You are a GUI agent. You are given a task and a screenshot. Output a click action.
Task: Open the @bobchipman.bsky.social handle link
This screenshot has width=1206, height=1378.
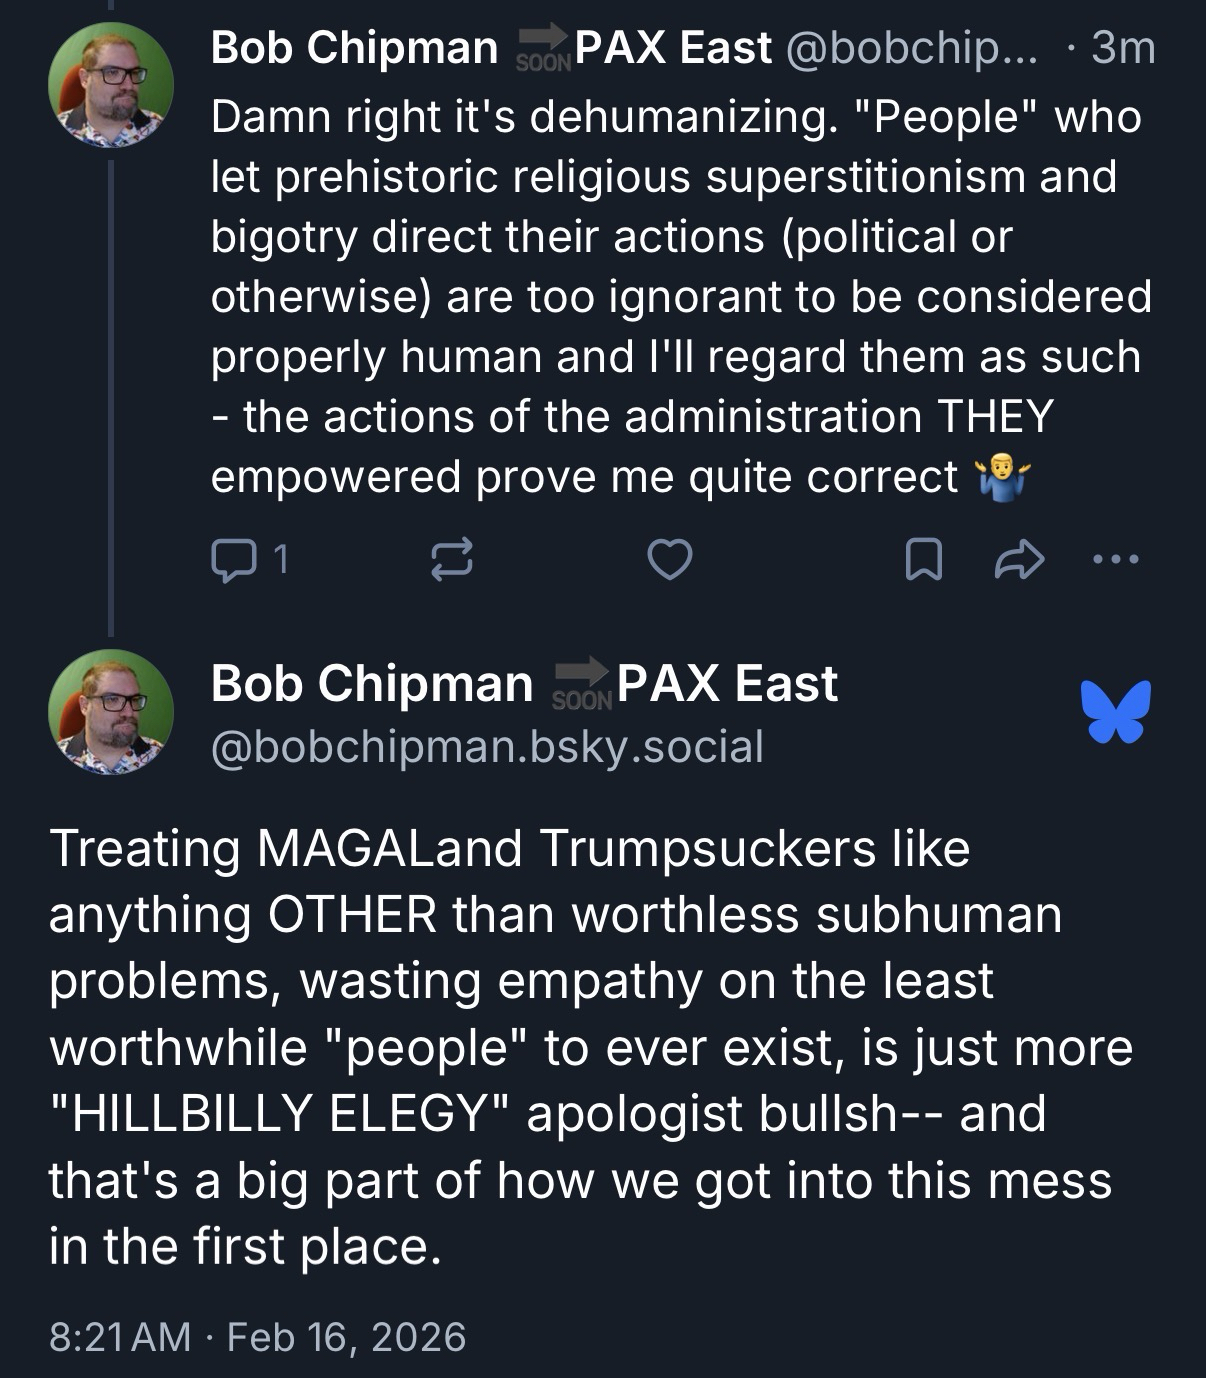pyautogui.click(x=487, y=746)
